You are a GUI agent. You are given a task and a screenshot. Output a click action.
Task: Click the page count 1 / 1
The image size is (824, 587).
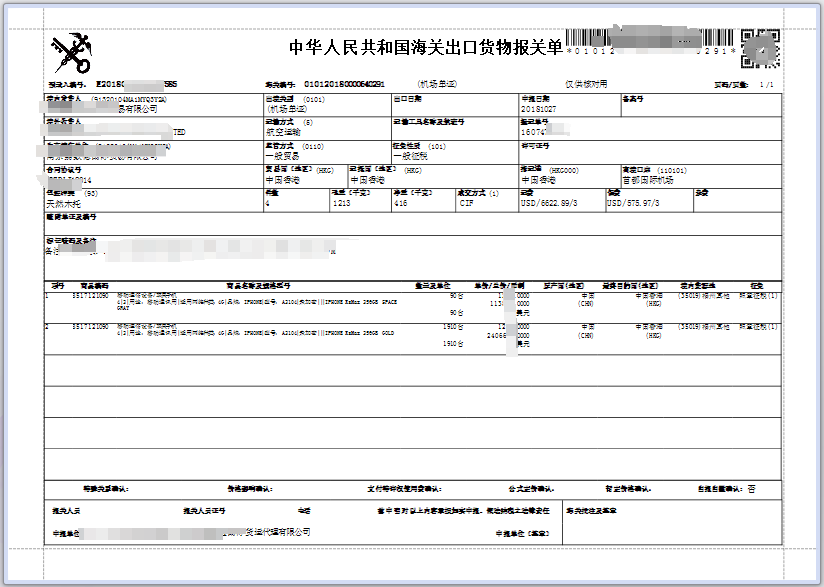coord(767,85)
